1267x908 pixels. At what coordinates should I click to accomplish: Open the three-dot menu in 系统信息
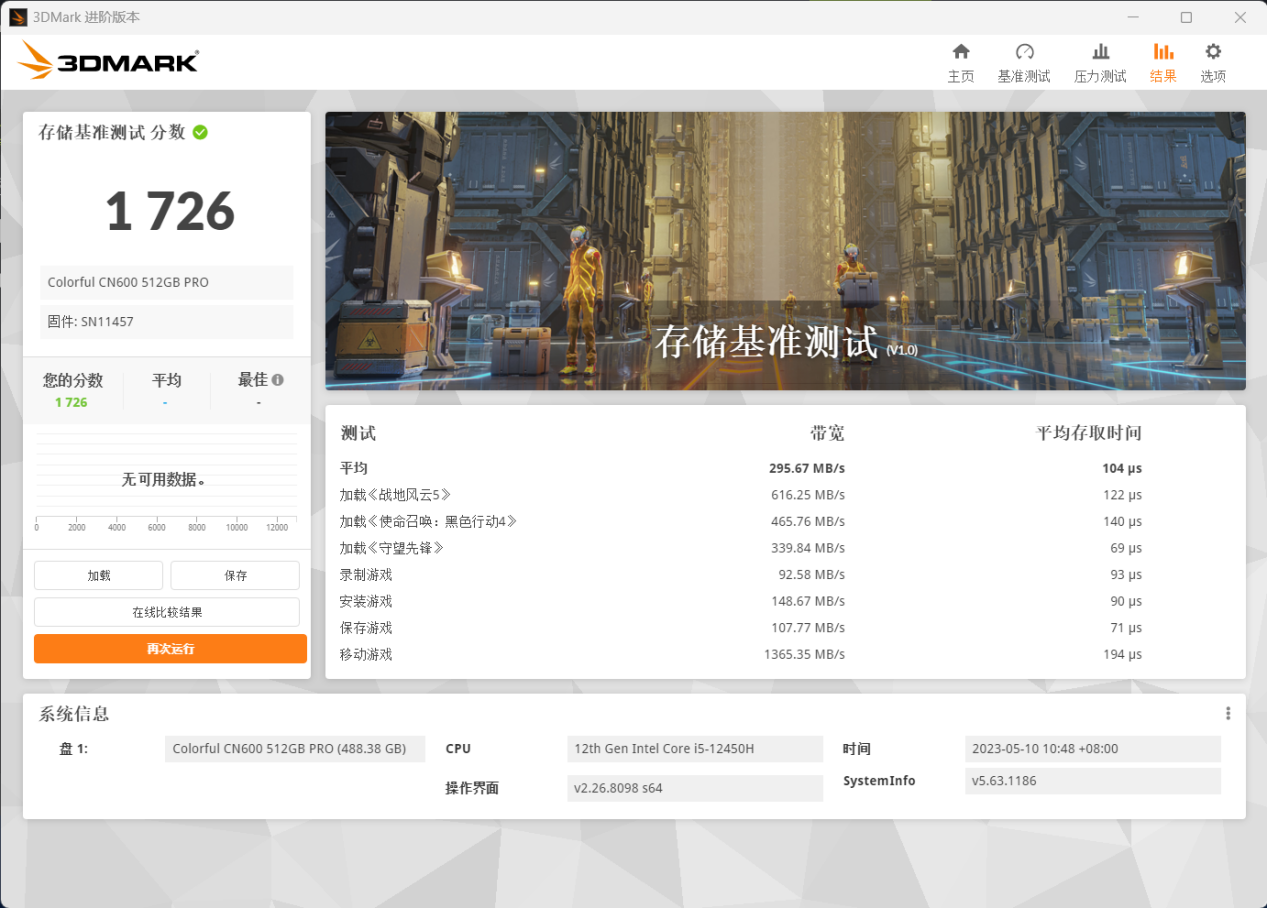pos(1228,713)
